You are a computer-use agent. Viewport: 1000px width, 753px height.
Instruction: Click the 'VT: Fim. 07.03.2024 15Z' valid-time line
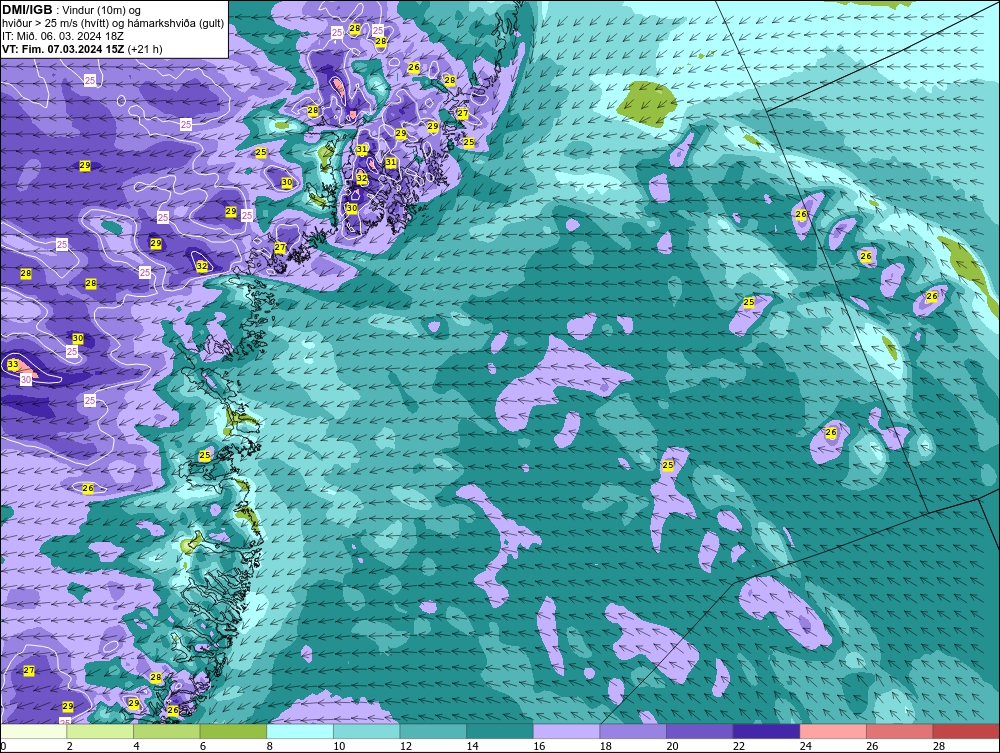coord(82,48)
